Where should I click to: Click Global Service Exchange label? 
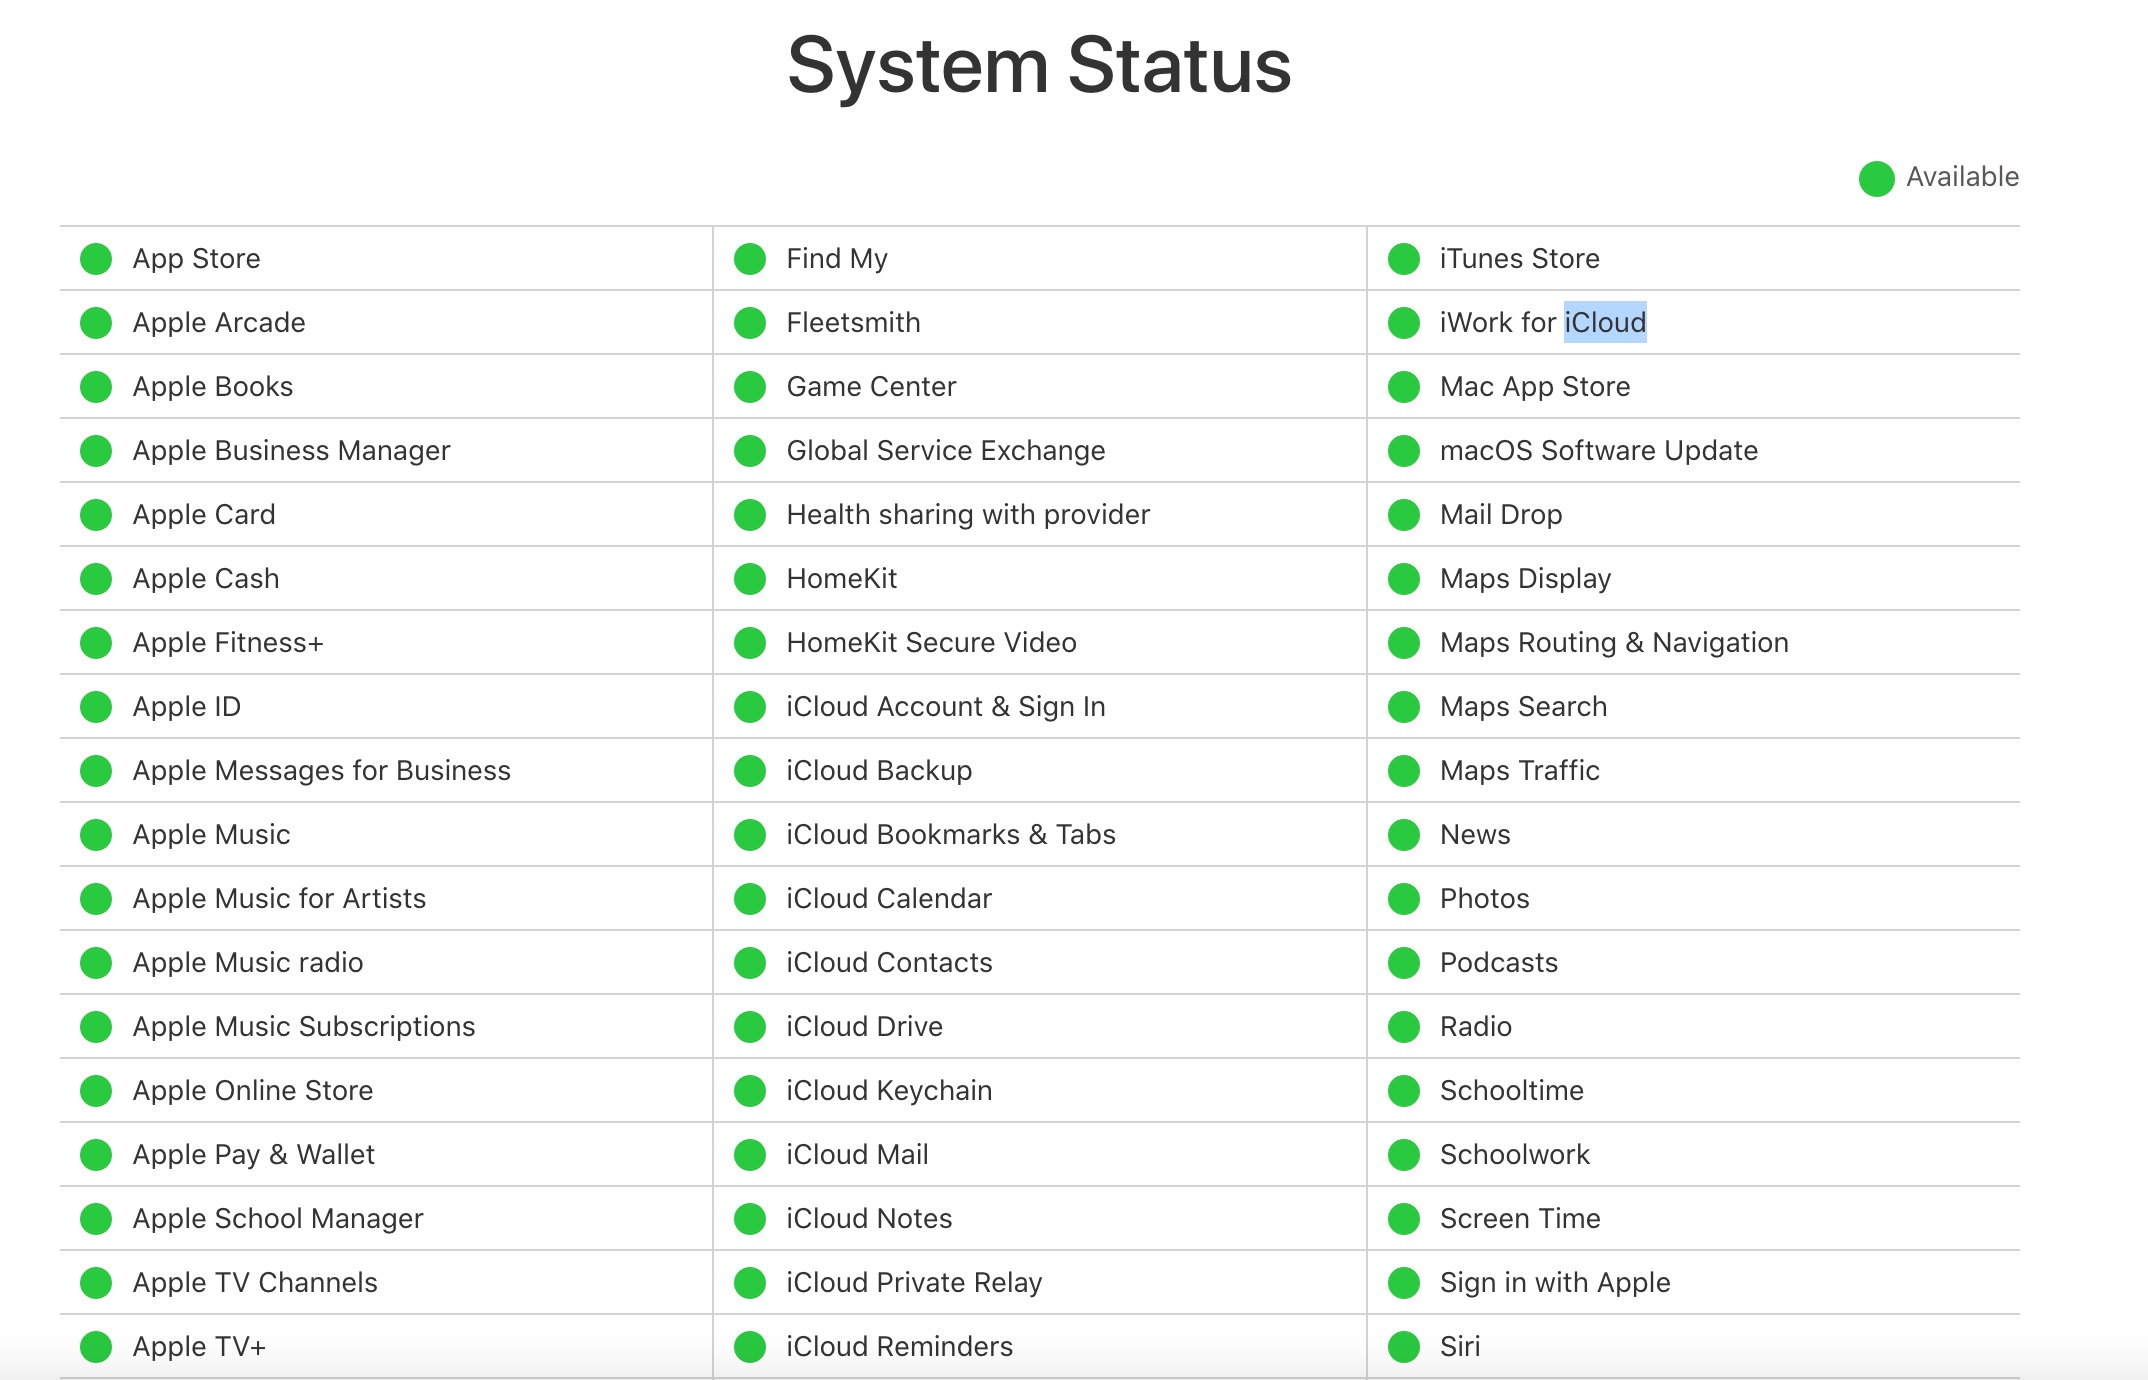pos(946,451)
